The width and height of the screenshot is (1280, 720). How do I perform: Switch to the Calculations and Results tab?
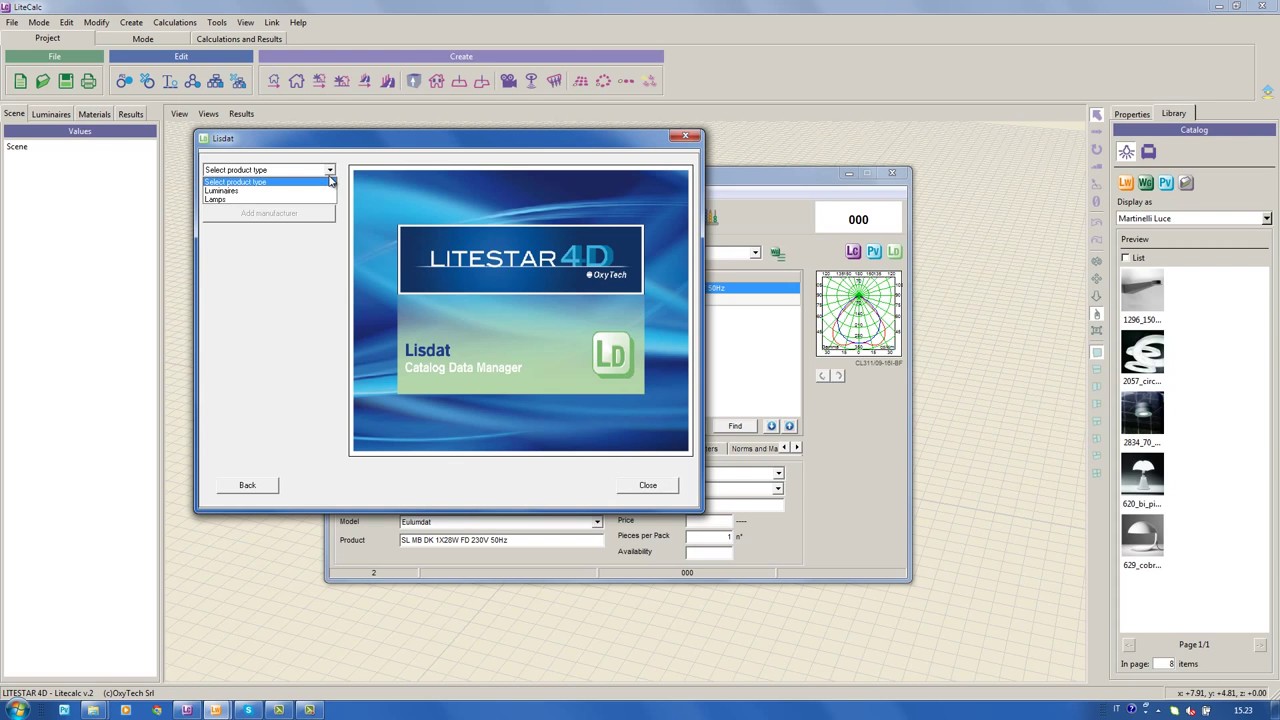tap(239, 39)
